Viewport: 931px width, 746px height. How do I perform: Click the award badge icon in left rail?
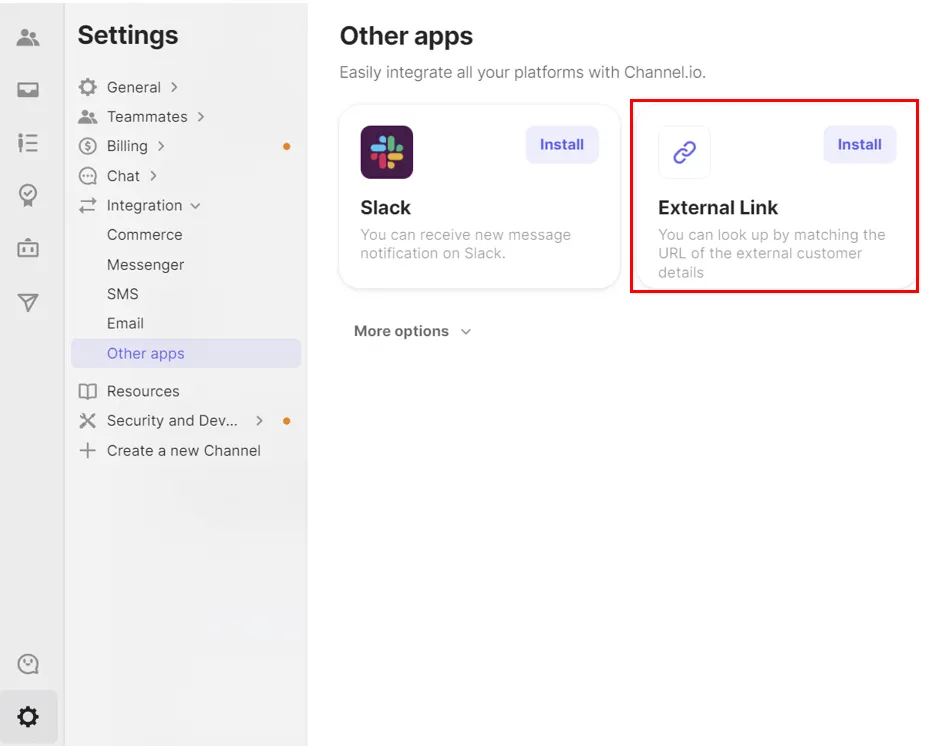click(x=28, y=195)
